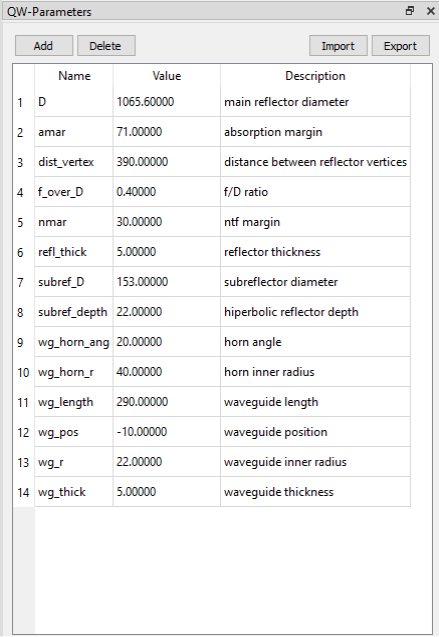Select wg_horn_ang value 20.00000
Viewport: 439px width, 637px height.
pyautogui.click(x=167, y=342)
